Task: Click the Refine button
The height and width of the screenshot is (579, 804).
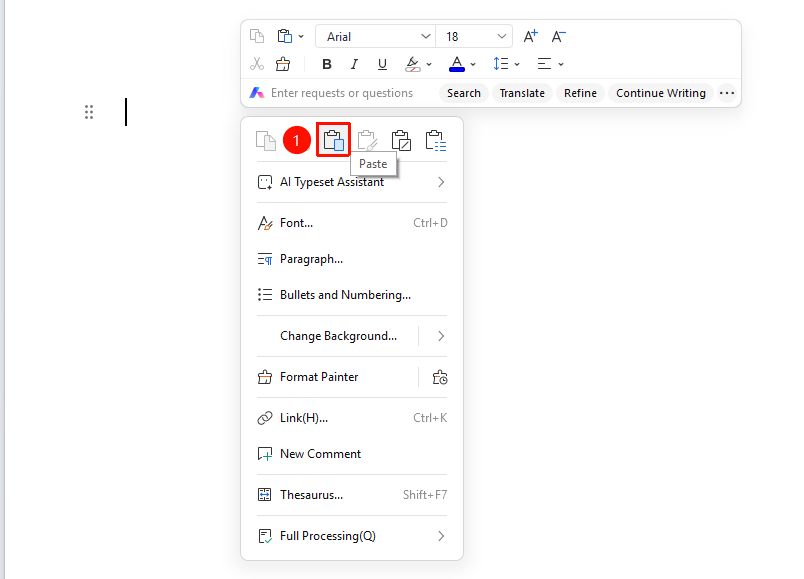Action: [x=580, y=93]
